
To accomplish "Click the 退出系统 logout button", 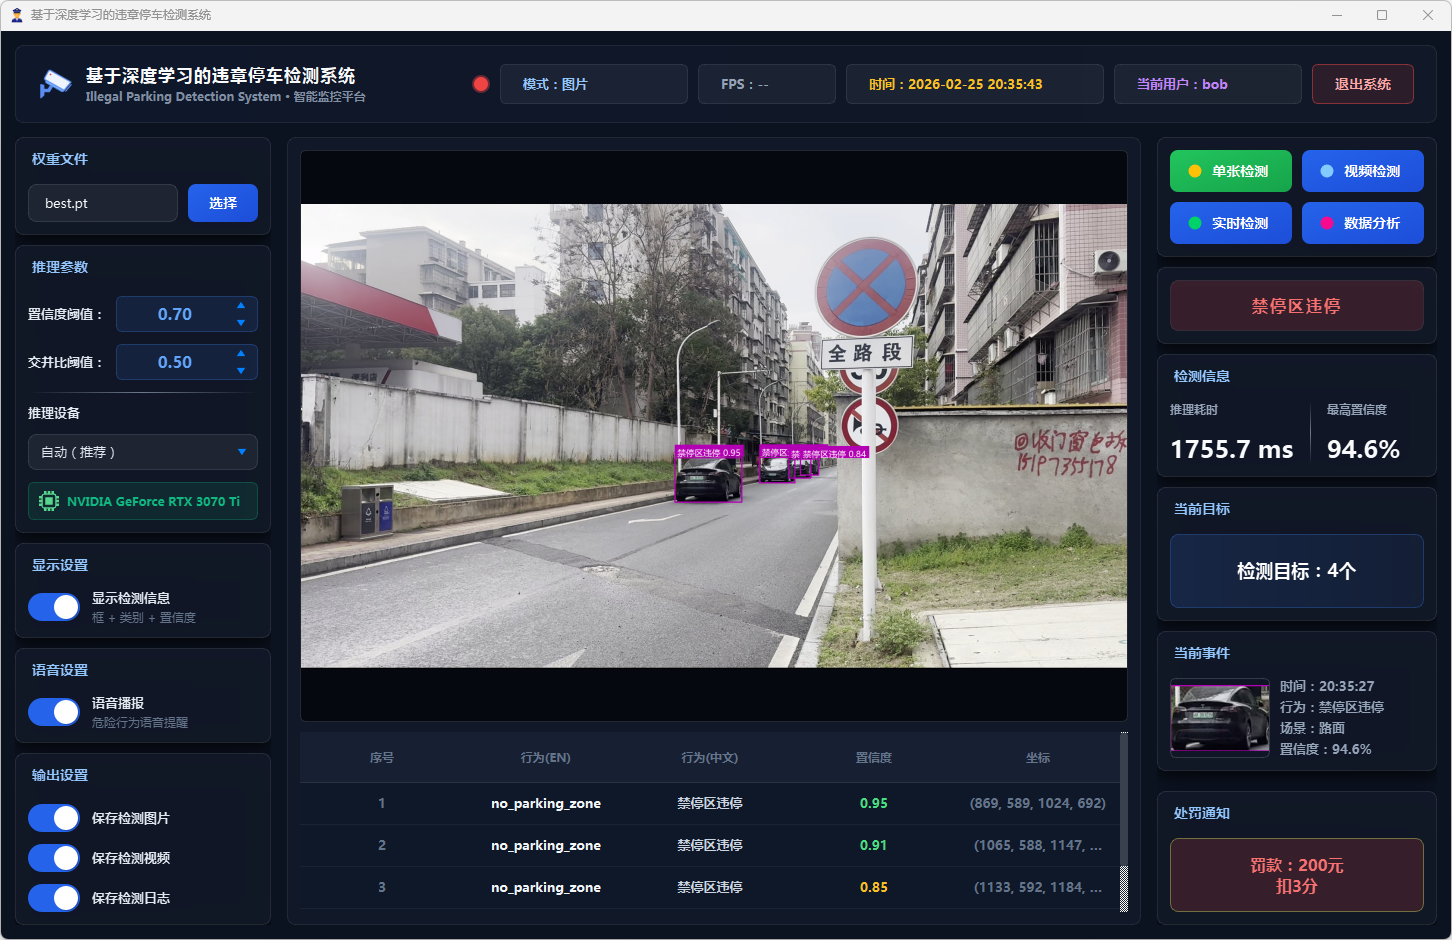I will [1362, 84].
